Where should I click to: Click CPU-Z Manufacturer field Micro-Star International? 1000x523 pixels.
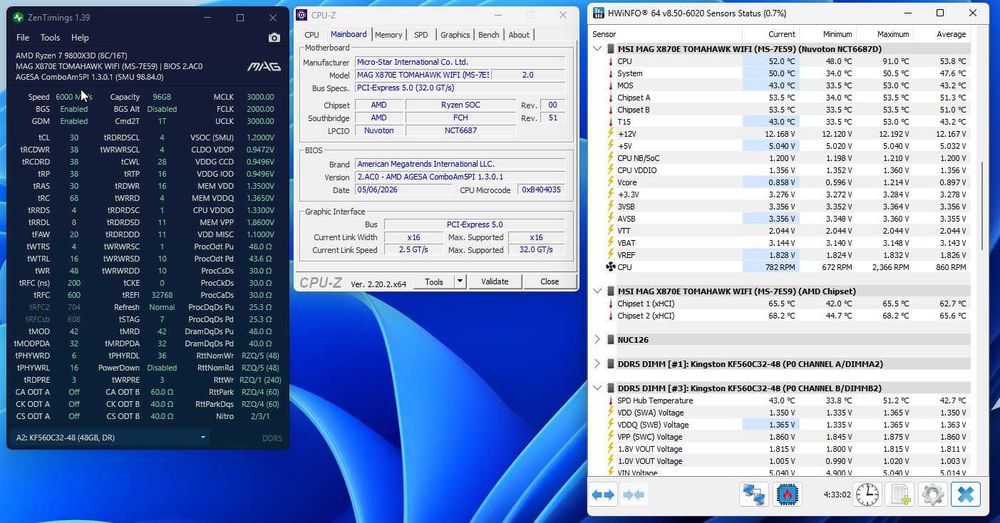[x=460, y=62]
